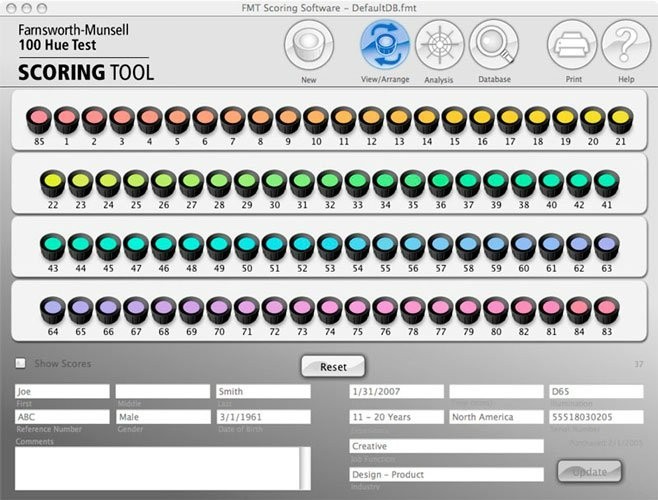Viewport: 658px width, 500px height.
Task: Click the Reset button
Action: [x=333, y=366]
